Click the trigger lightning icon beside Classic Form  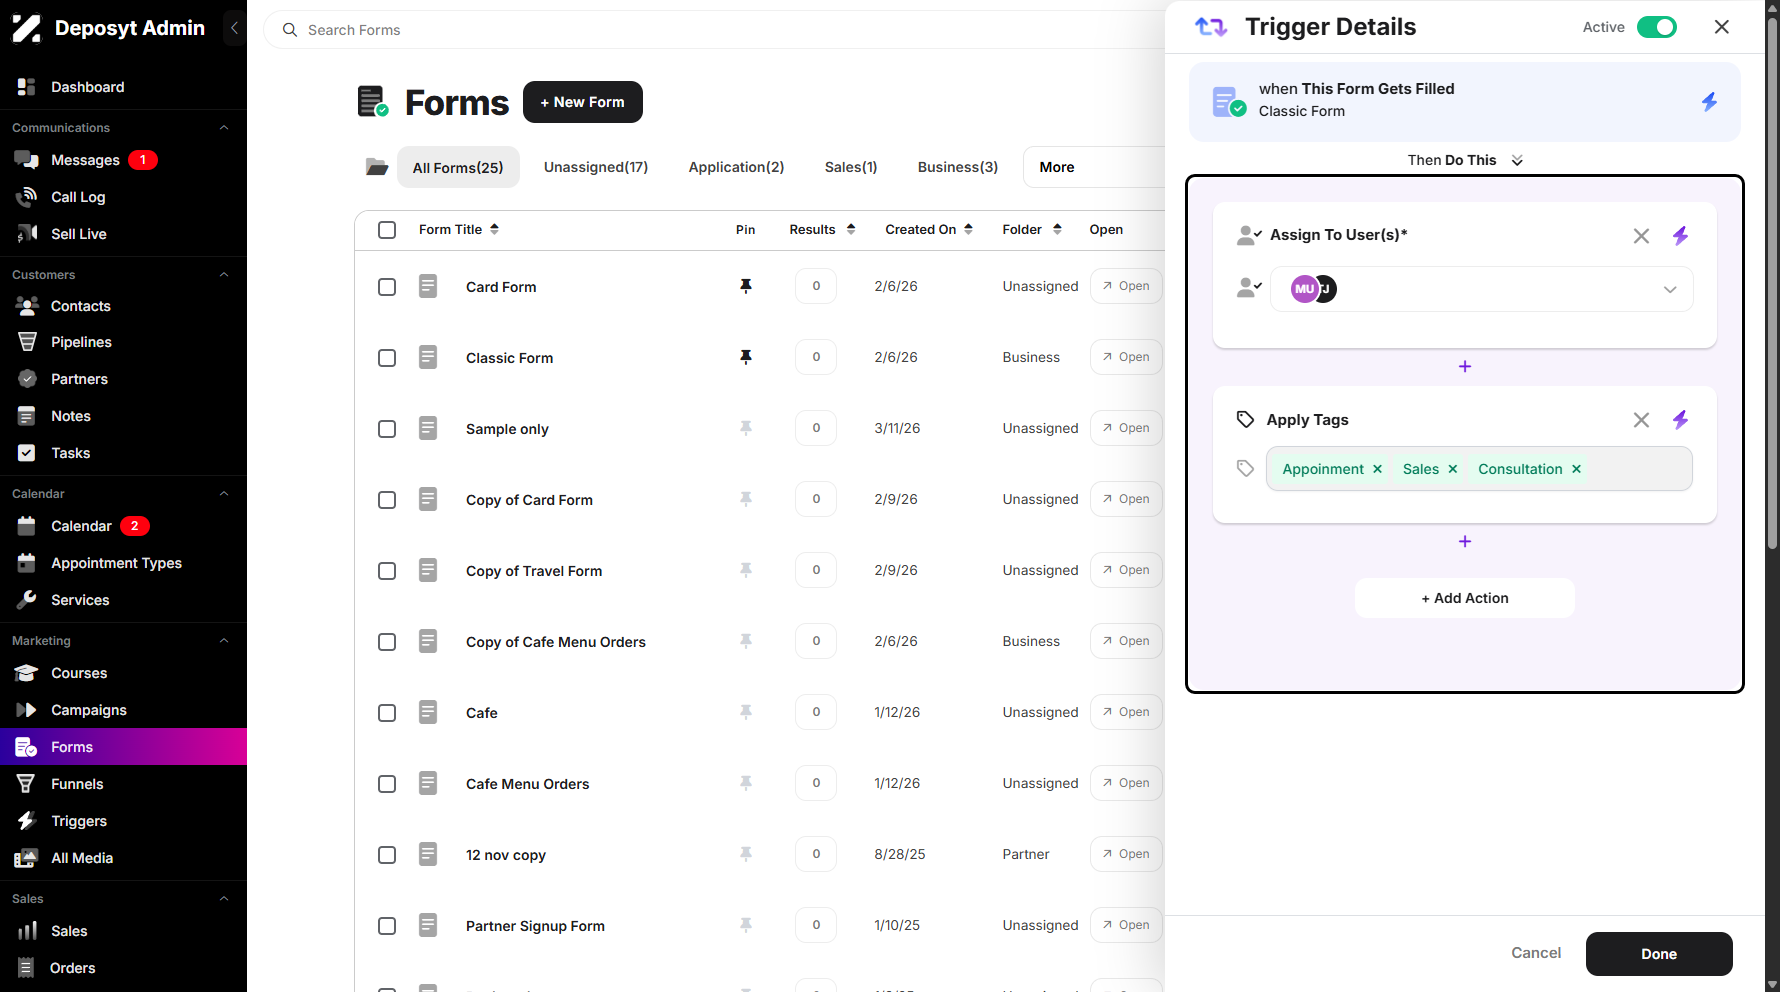(x=1709, y=101)
